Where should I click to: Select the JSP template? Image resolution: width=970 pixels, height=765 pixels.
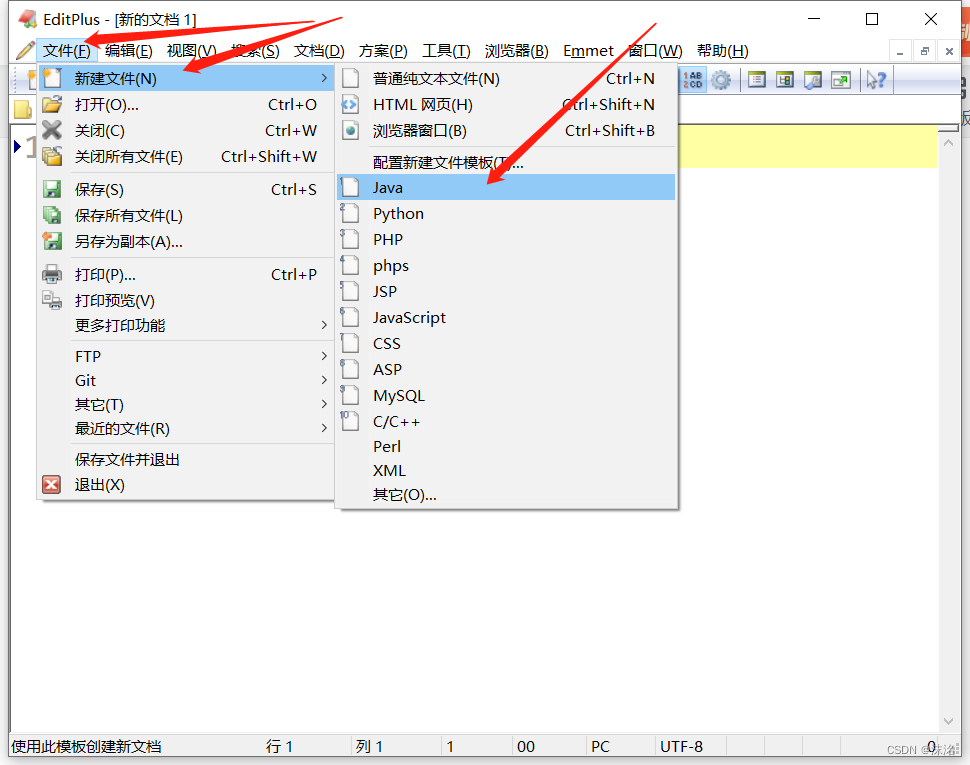[x=506, y=291]
